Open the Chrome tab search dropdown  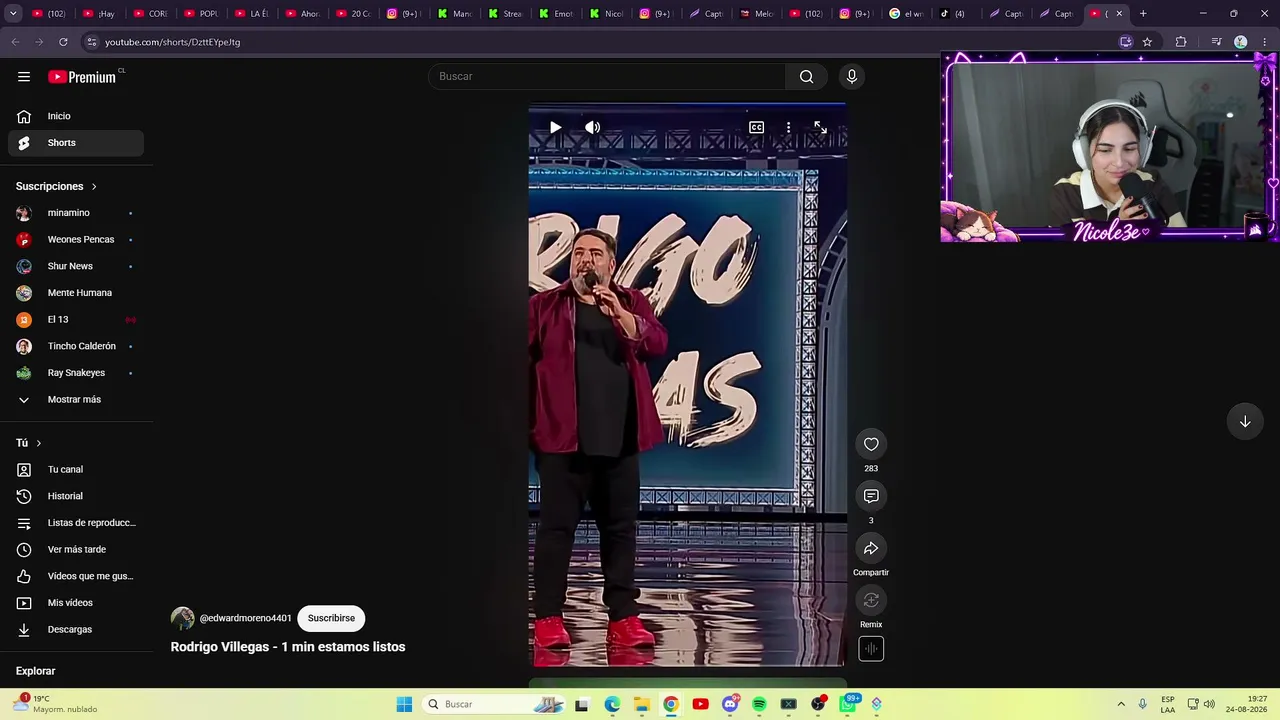(12, 14)
